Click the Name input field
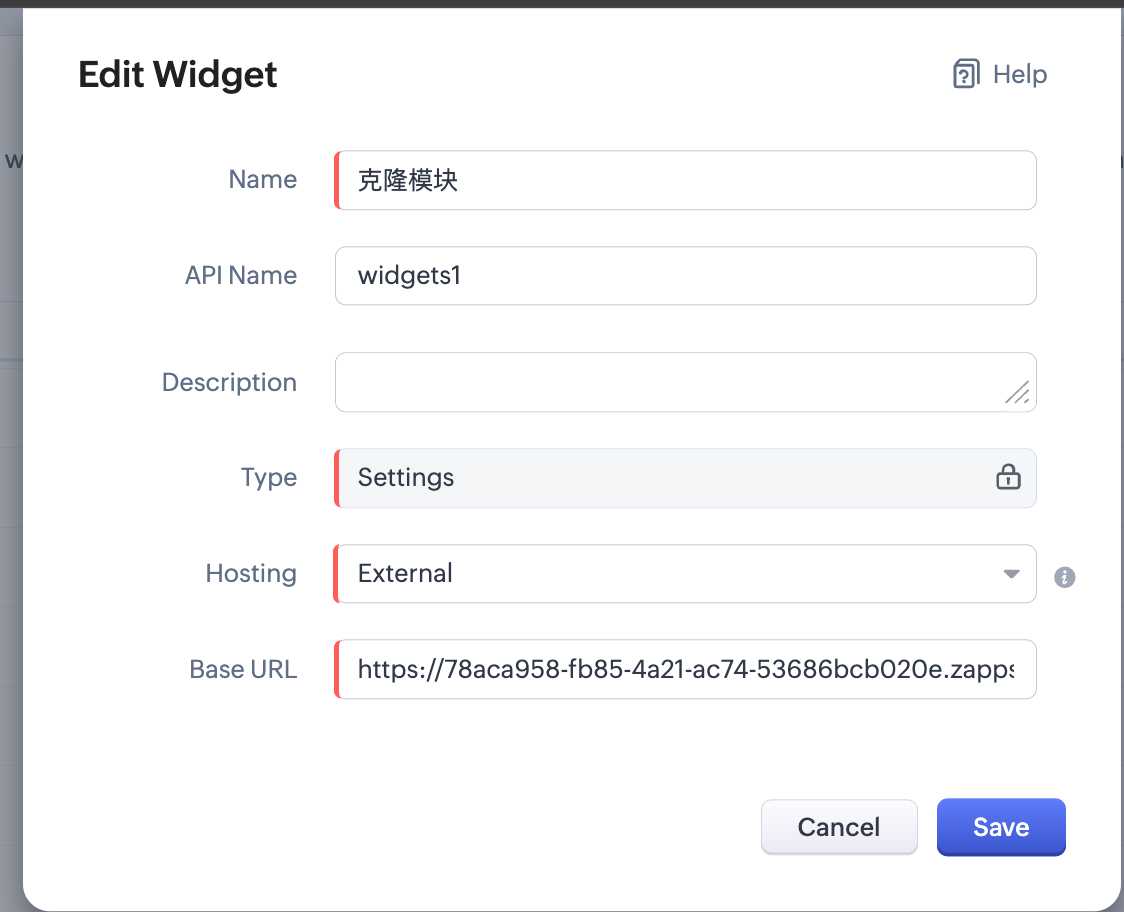The image size is (1124, 912). click(x=686, y=180)
